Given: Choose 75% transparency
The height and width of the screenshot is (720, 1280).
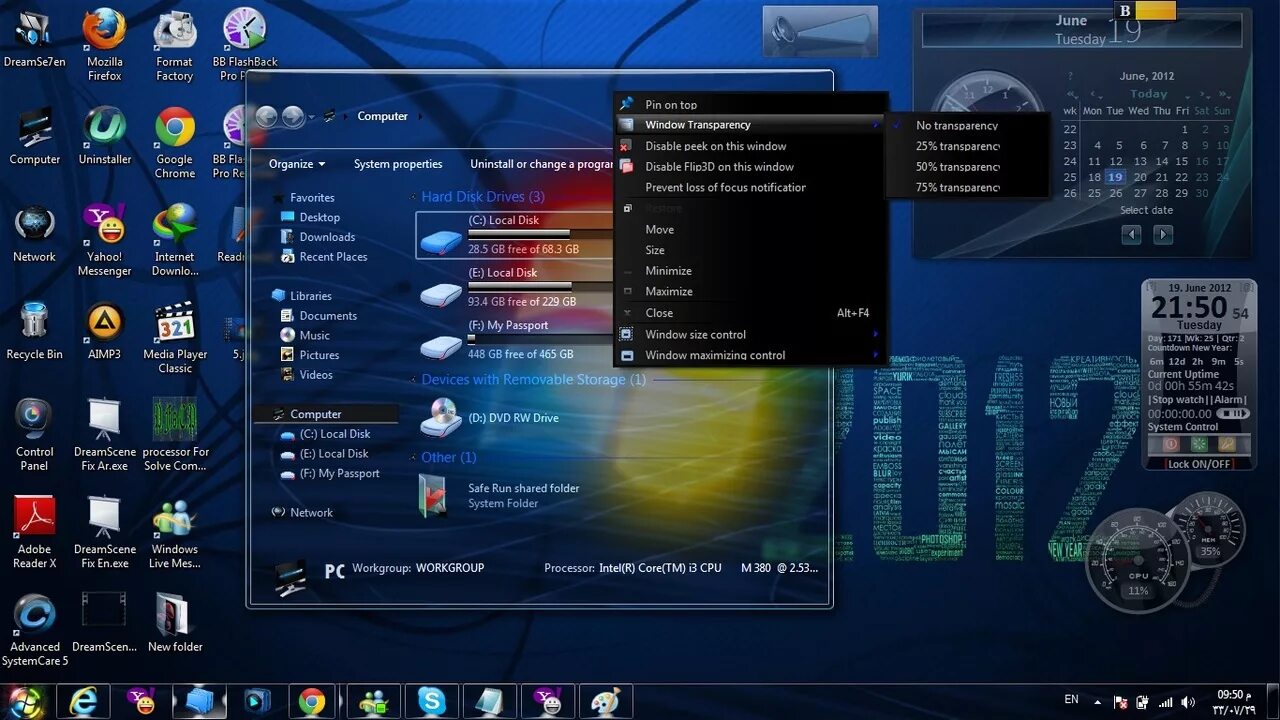Looking at the screenshot, I should (x=957, y=188).
